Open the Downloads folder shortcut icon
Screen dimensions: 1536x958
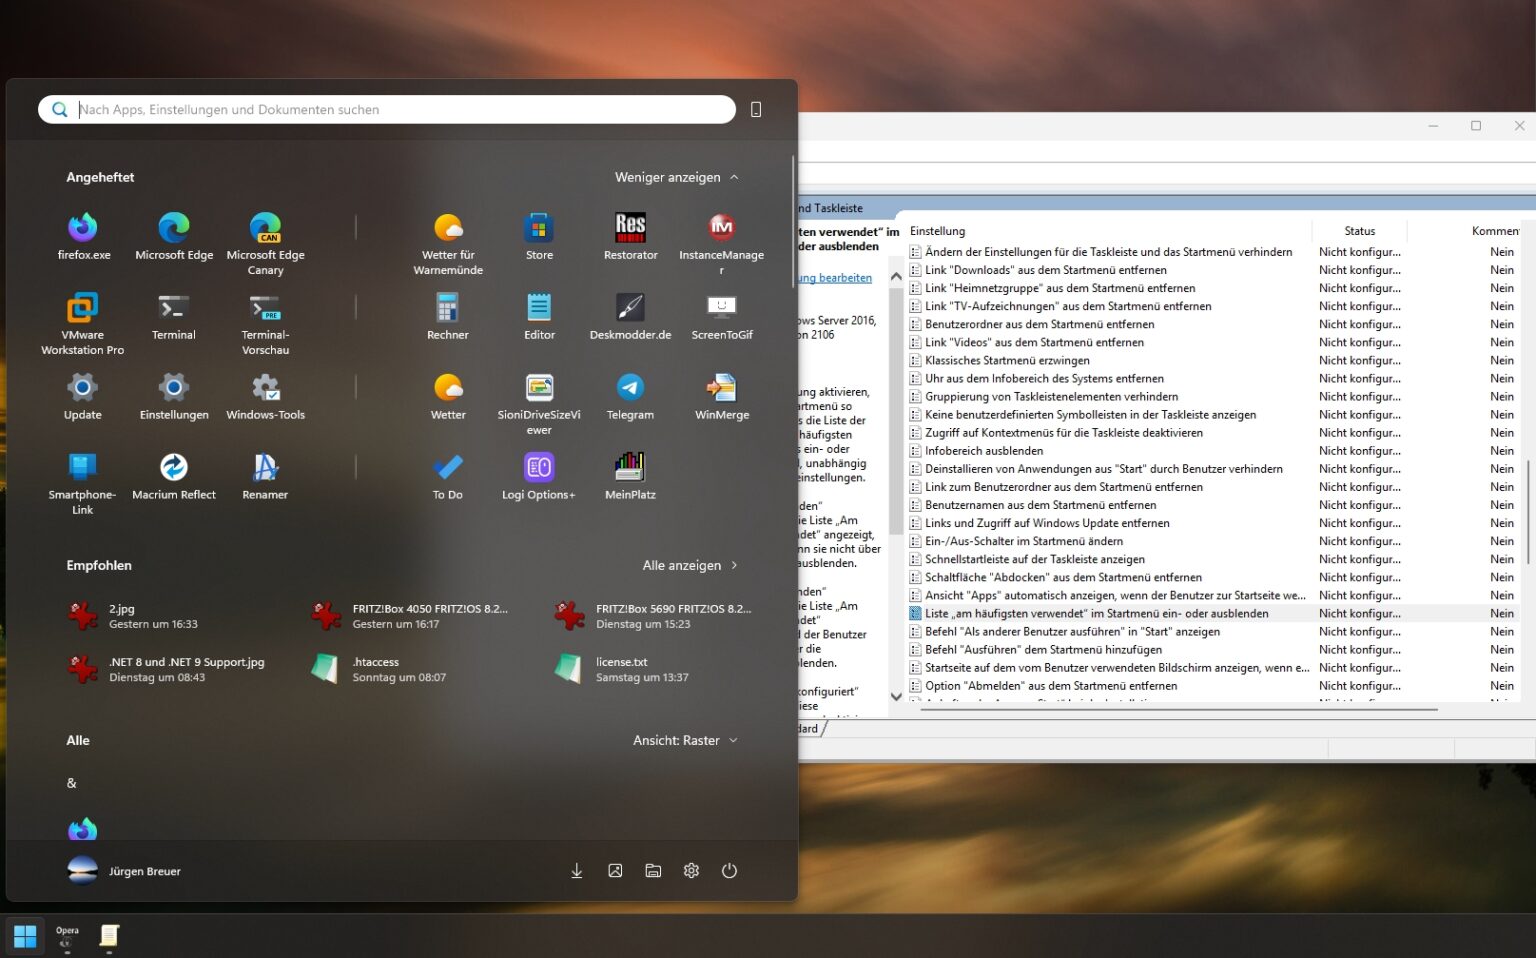click(577, 871)
